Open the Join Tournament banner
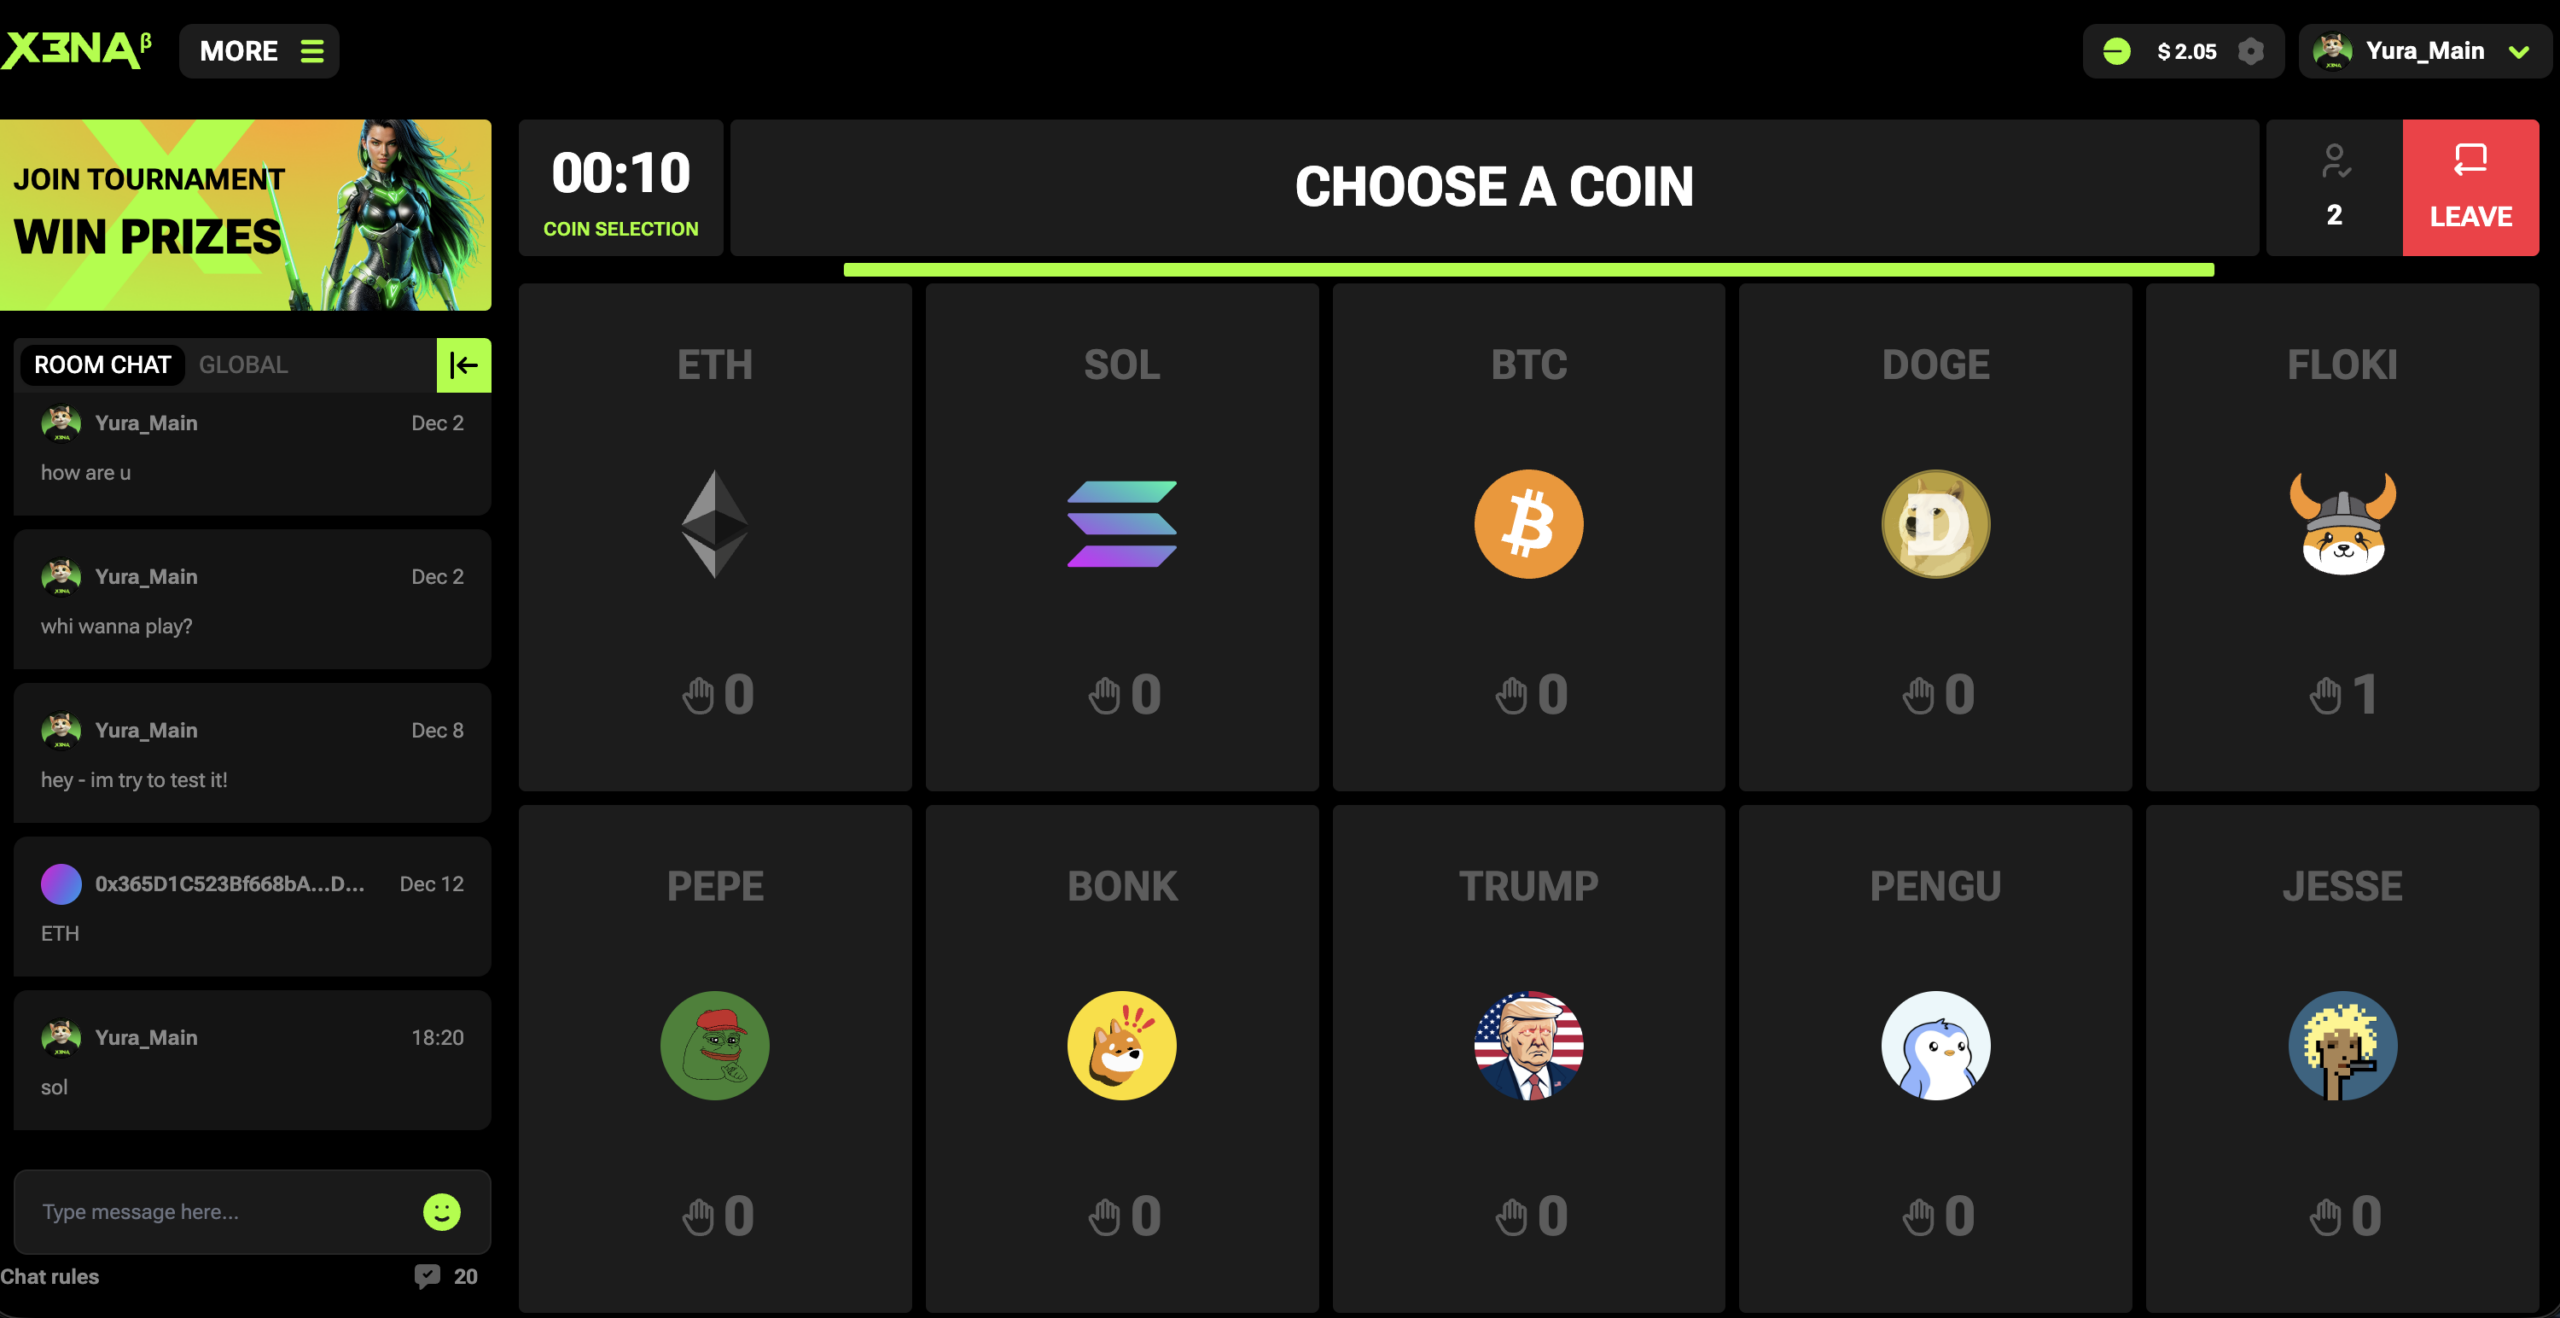 [245, 215]
